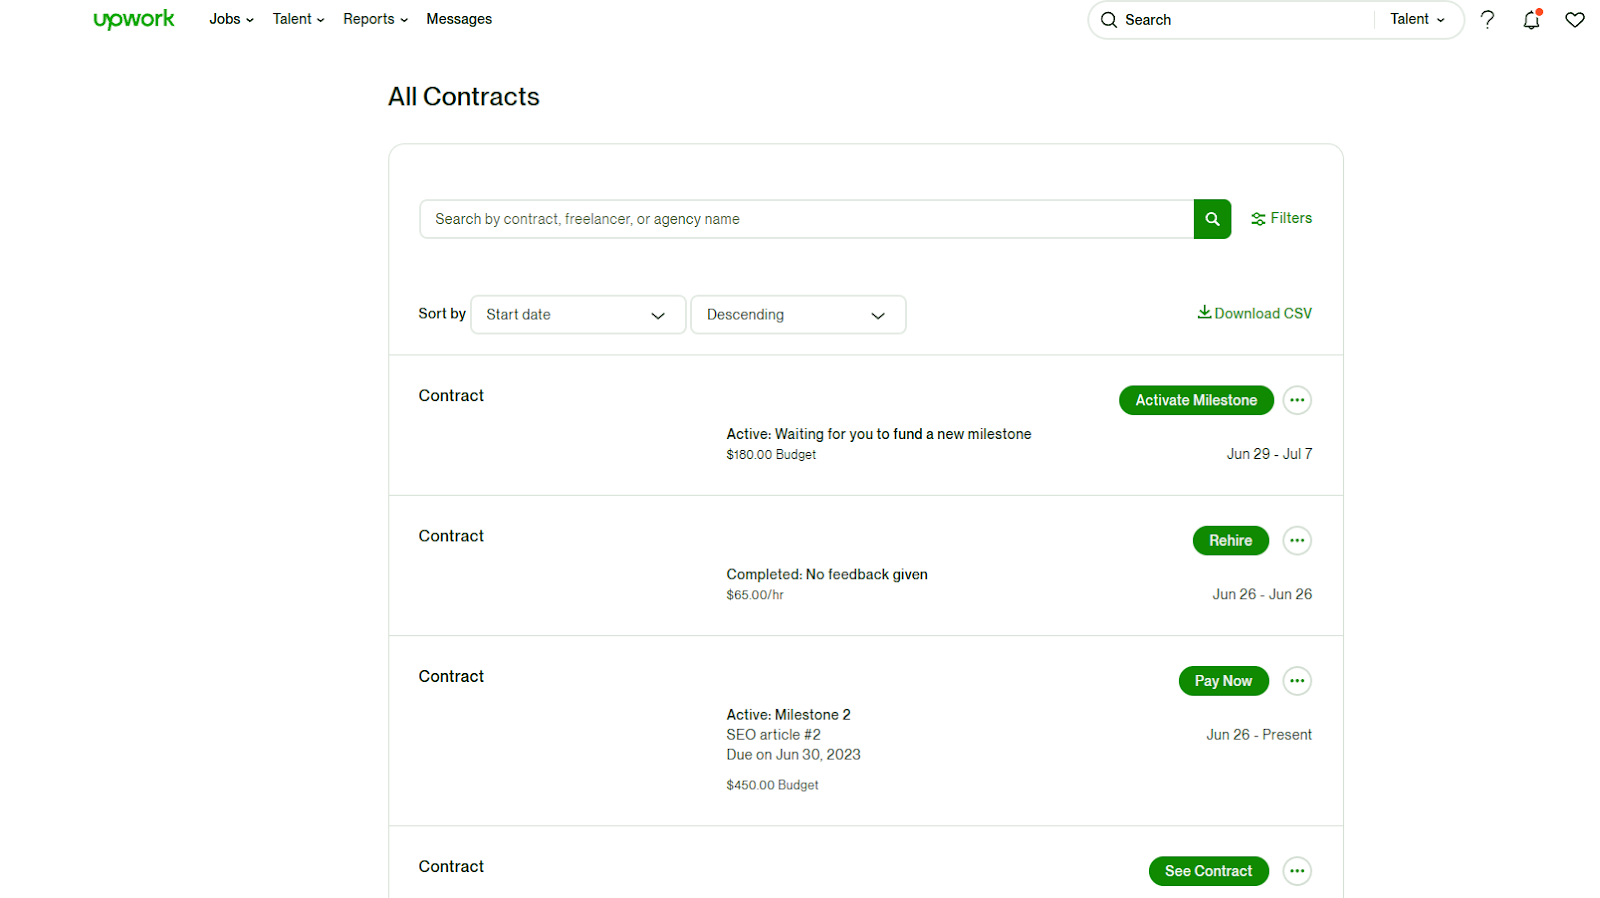Click the Upwork logo
Viewport: 1600px width, 898px height.
[133, 20]
